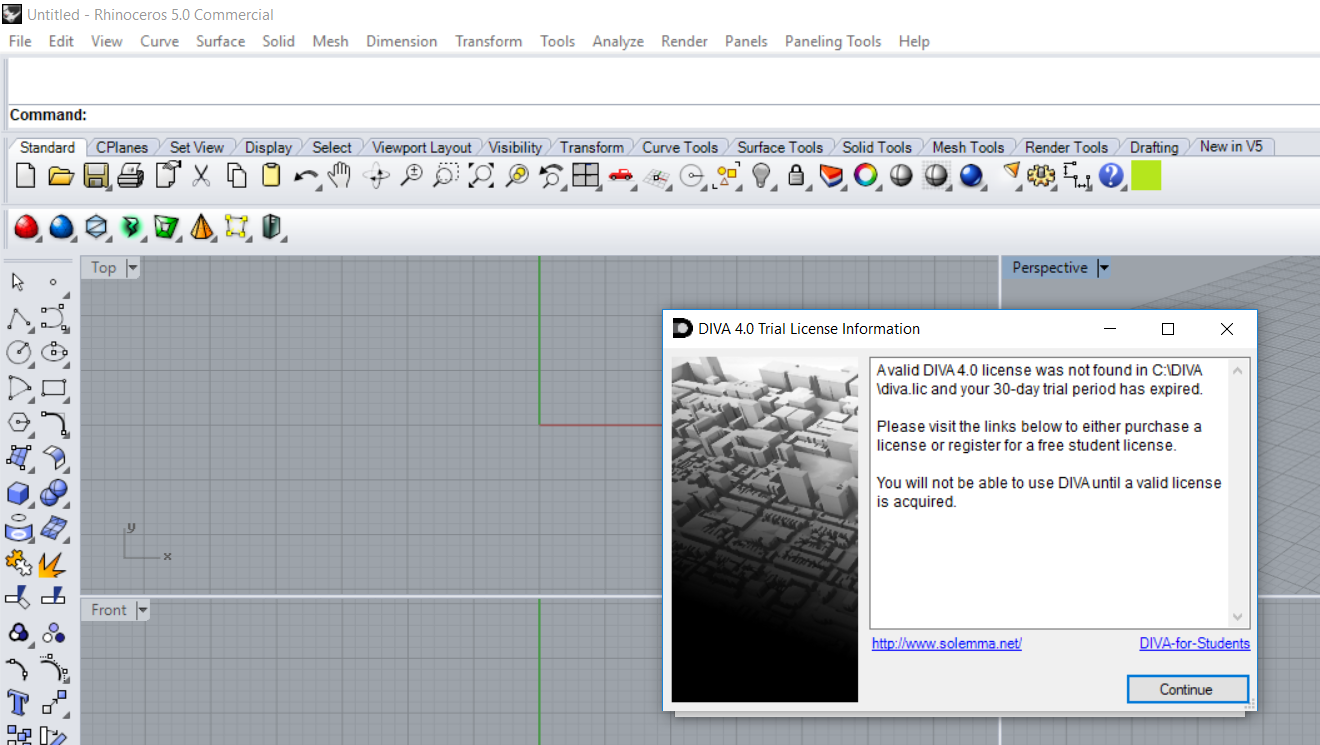Select the Box solid tool
Screen dimensions: 1320x745
pos(18,493)
